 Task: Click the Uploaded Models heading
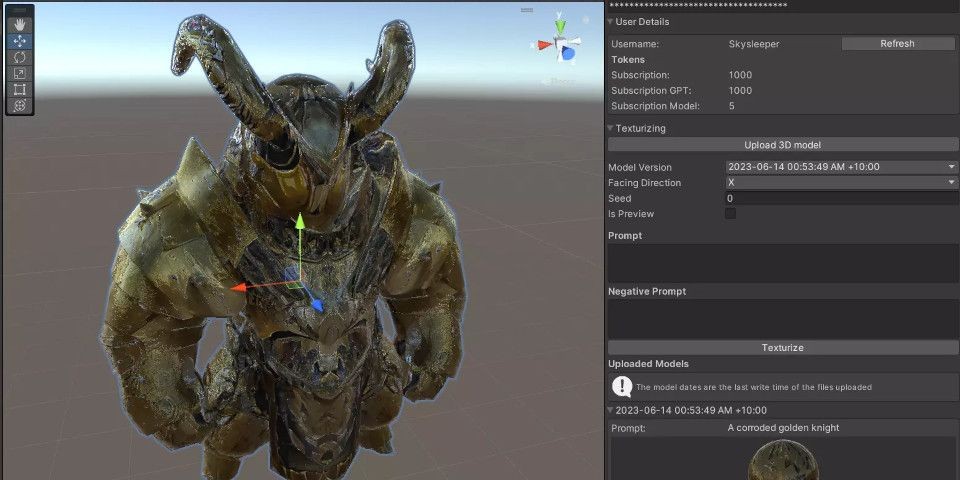[648, 364]
